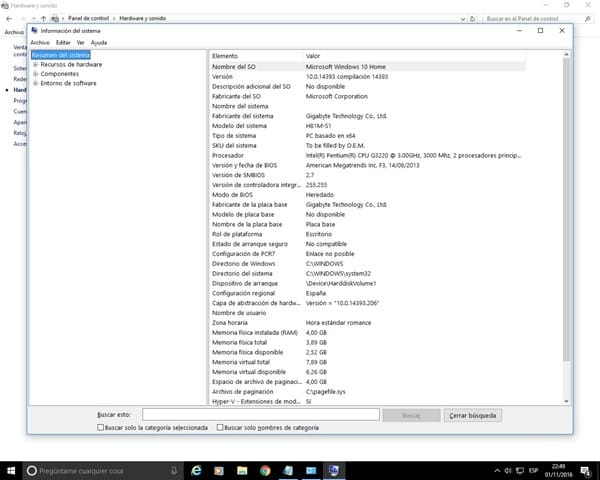Open the Editar menu

63,42
